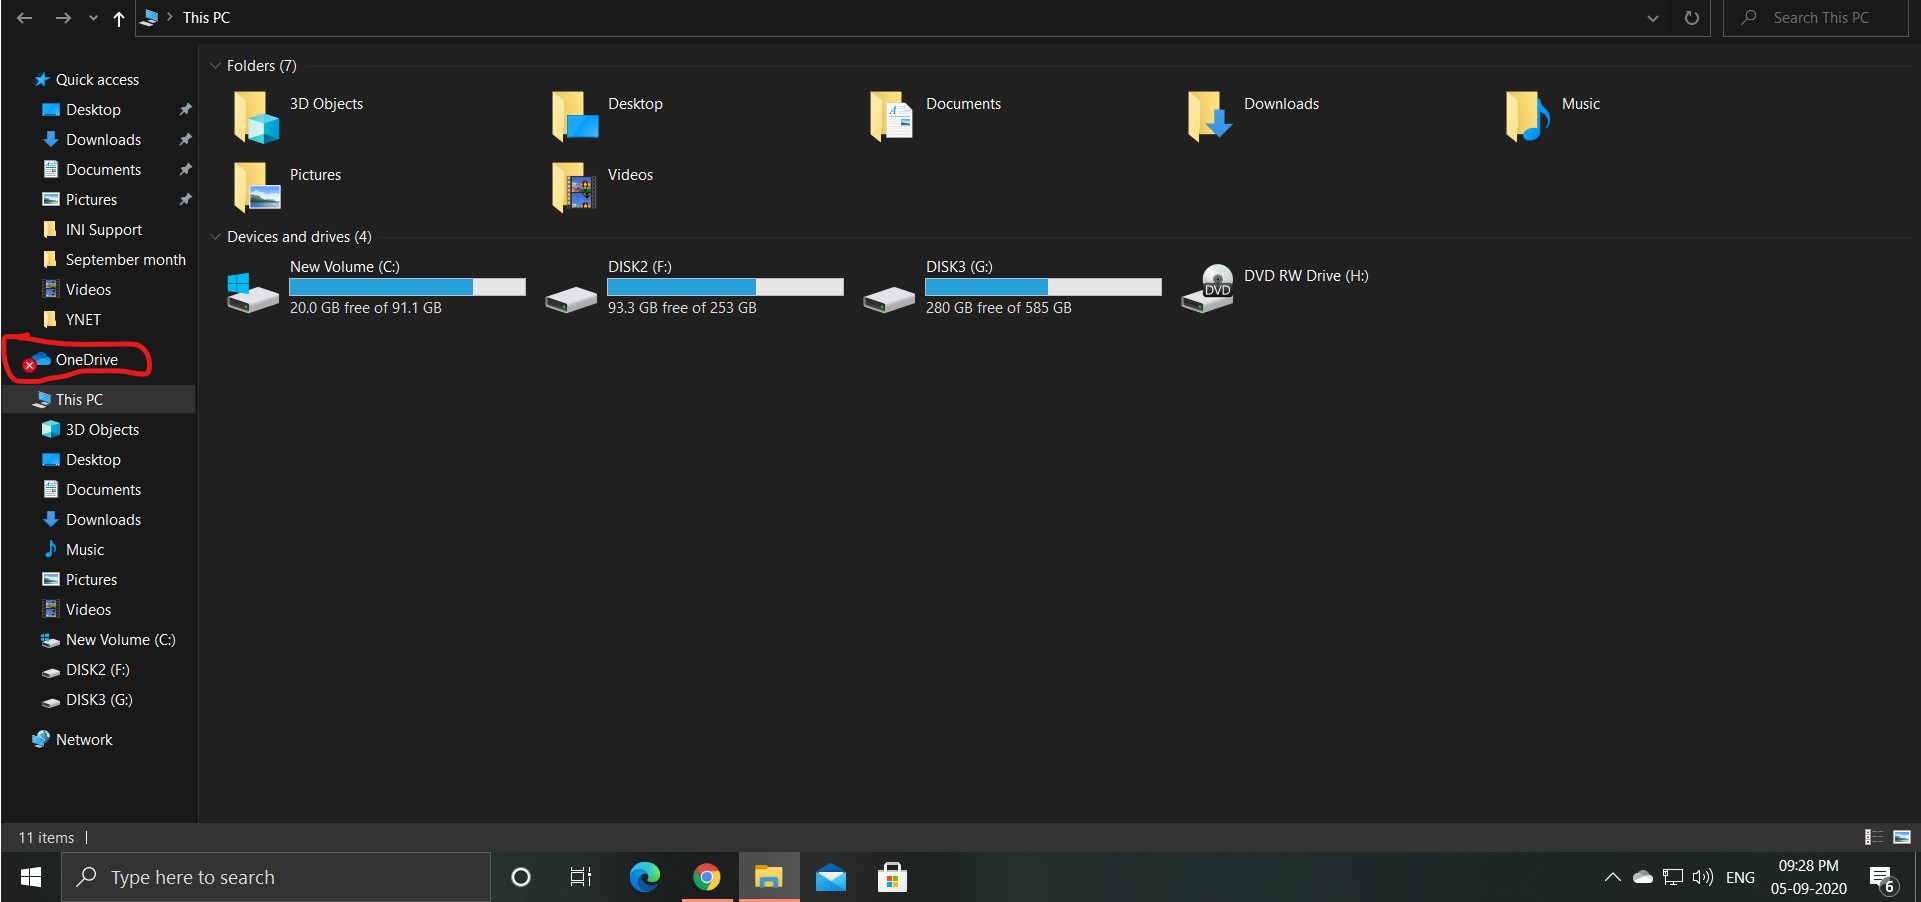This screenshot has height=902, width=1921.
Task: Open Pictures under This PC in sidebar
Action: coord(91,580)
